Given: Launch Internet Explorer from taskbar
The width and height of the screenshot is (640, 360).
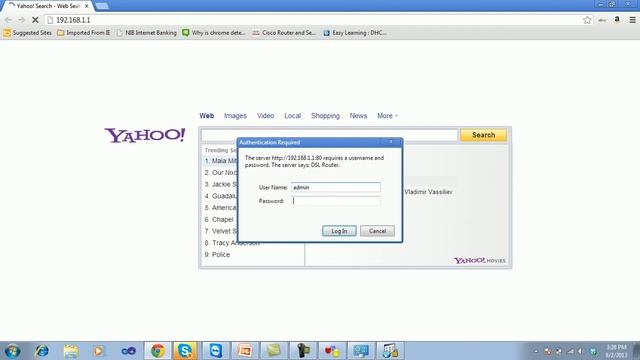Looking at the screenshot, I should [42, 351].
